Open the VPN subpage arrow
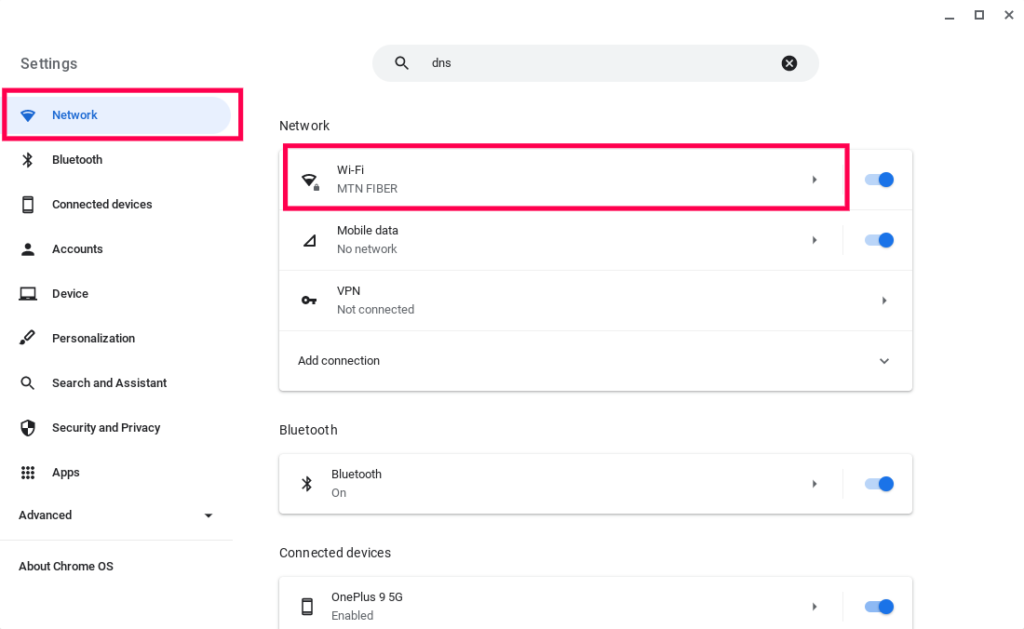This screenshot has height=629, width=1024. pyautogui.click(x=884, y=300)
